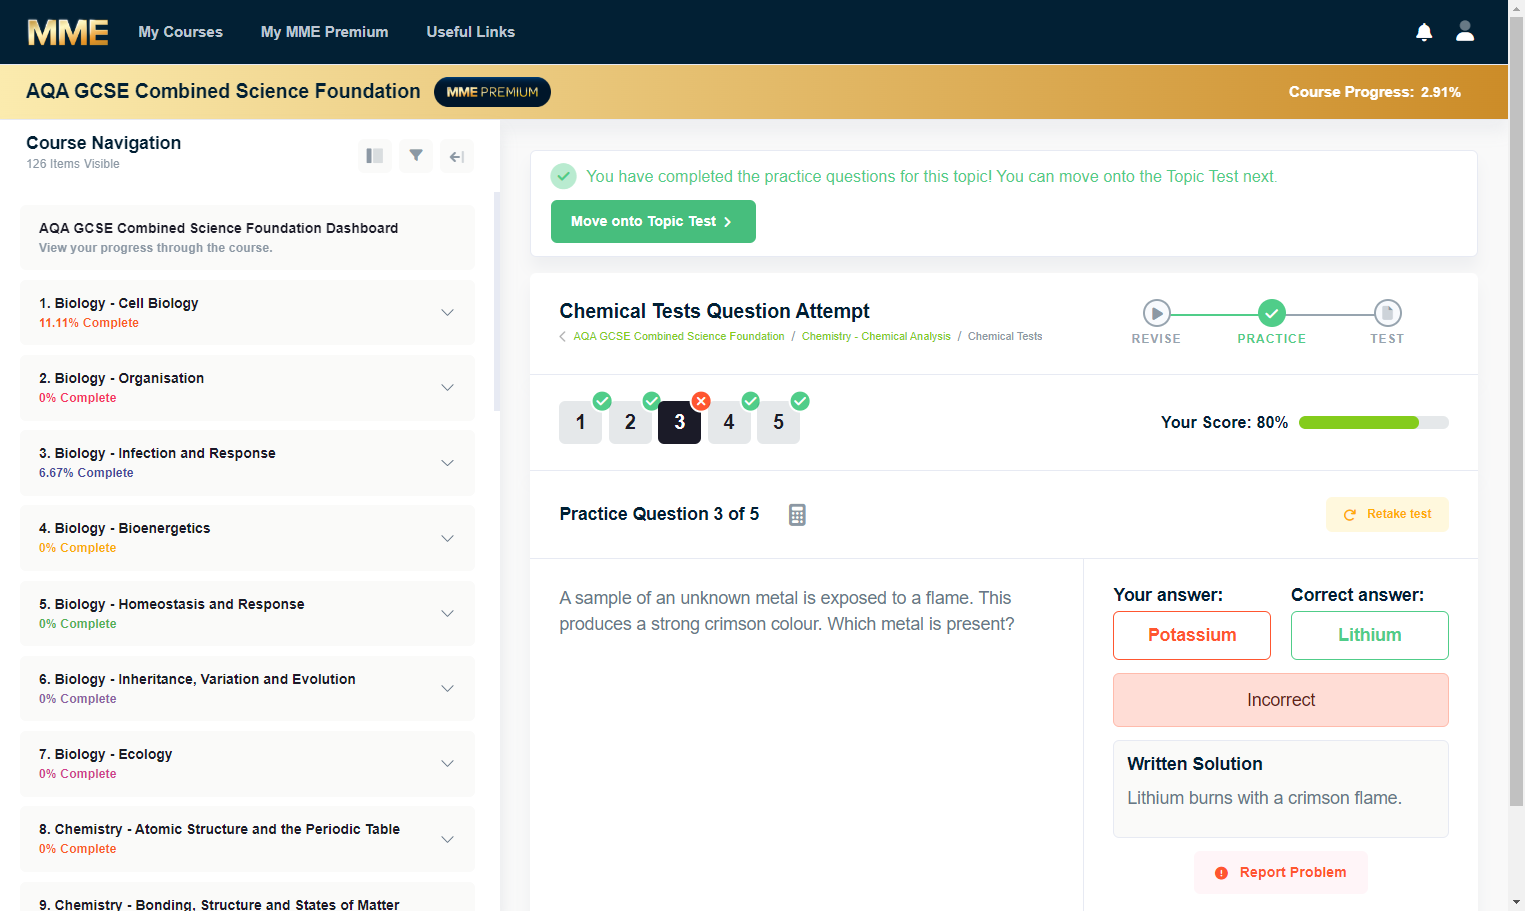Click the Retake test button
Viewport: 1525px width, 911px height.
coord(1387,514)
